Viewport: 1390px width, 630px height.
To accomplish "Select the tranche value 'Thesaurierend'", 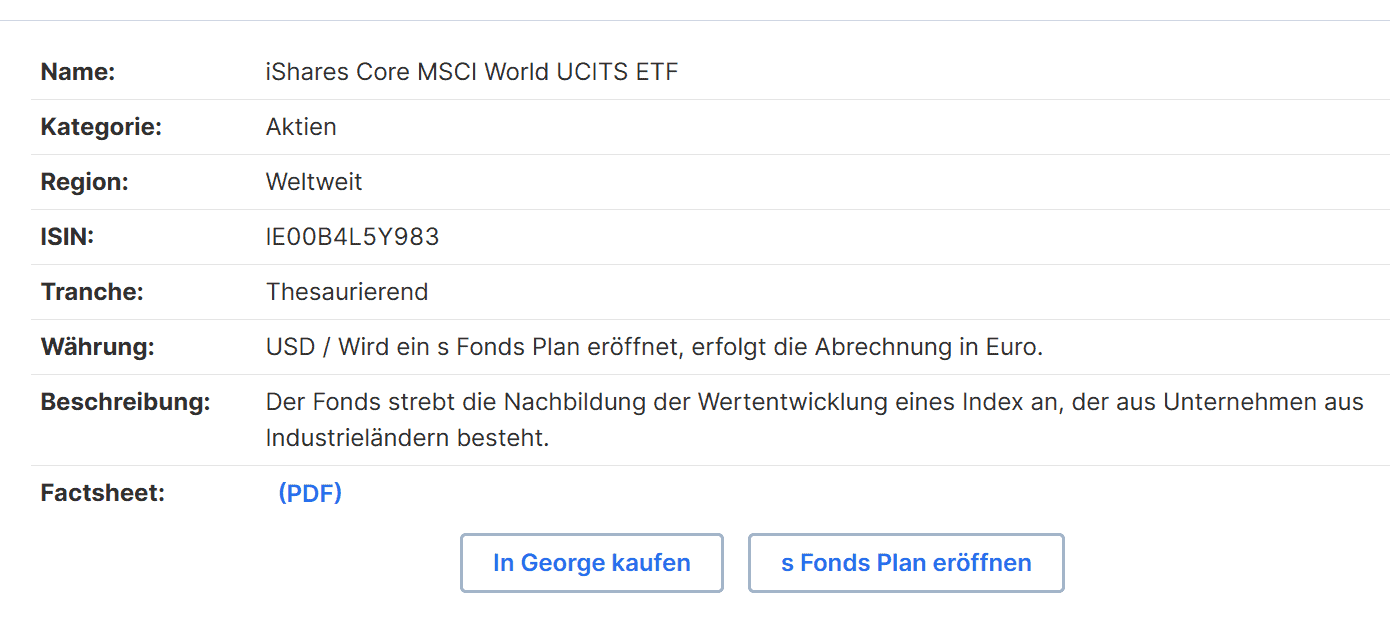I will coord(347,292).
